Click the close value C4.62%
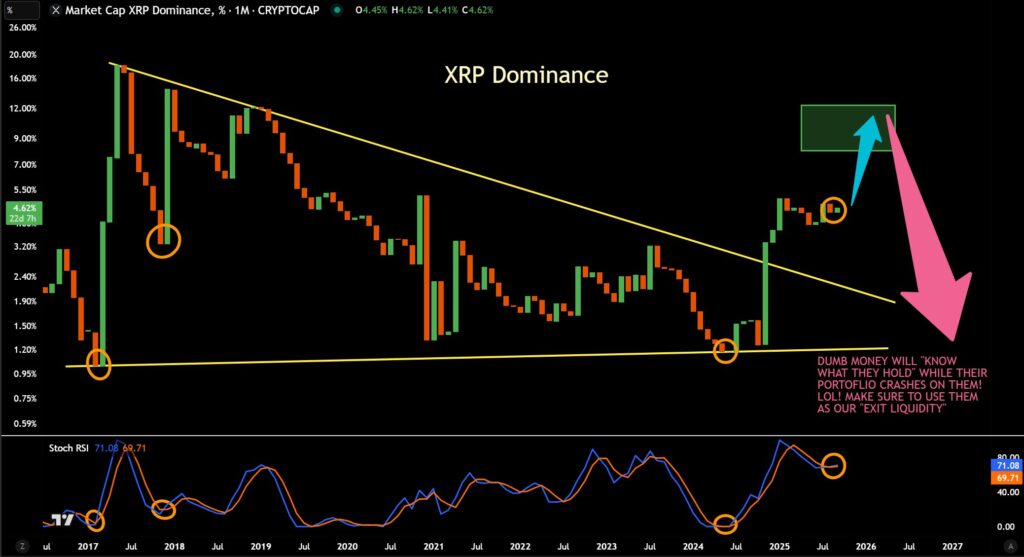The height and width of the screenshot is (557, 1024). (x=477, y=10)
